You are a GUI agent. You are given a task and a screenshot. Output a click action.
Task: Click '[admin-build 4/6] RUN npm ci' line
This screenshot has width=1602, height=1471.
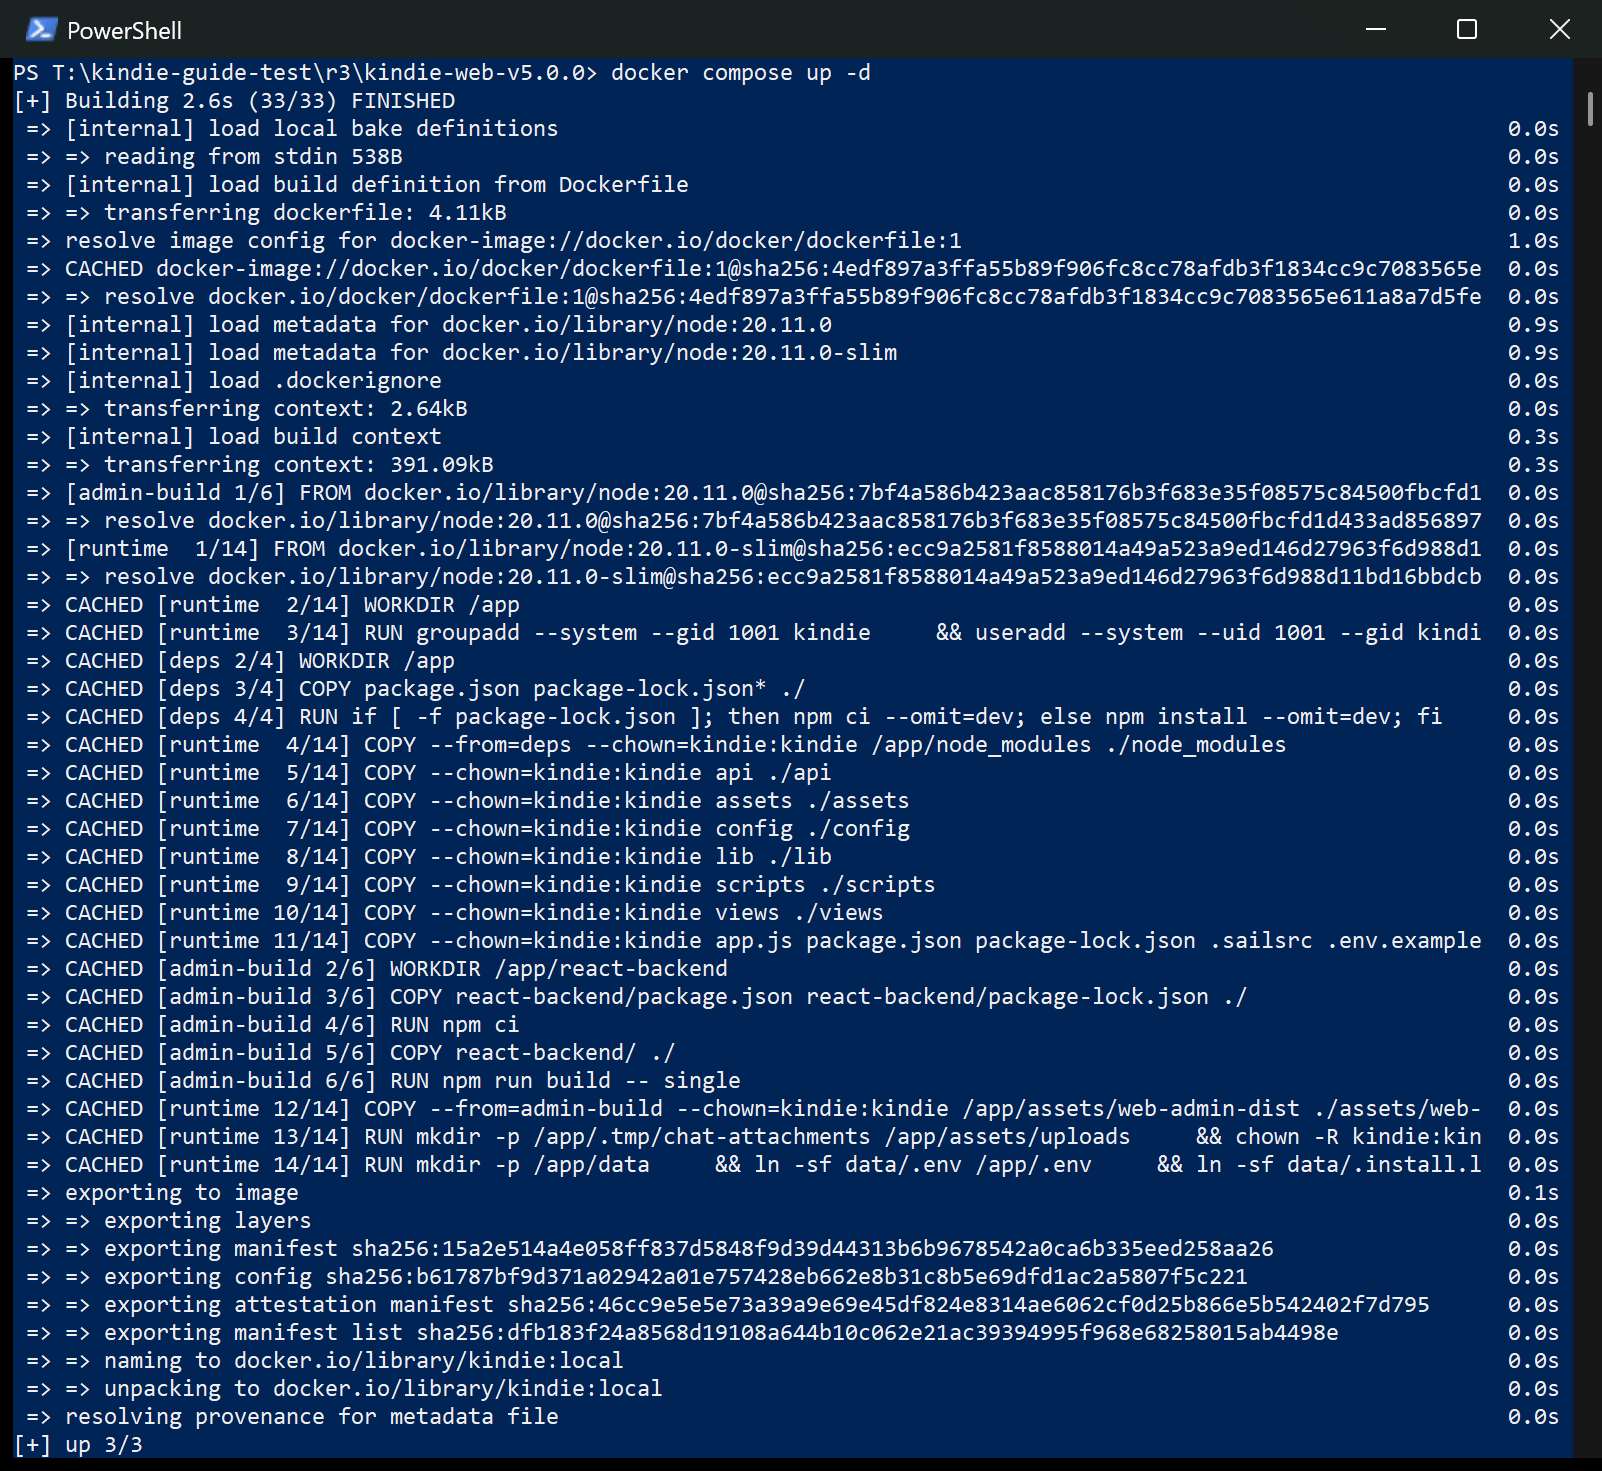tap(338, 1024)
